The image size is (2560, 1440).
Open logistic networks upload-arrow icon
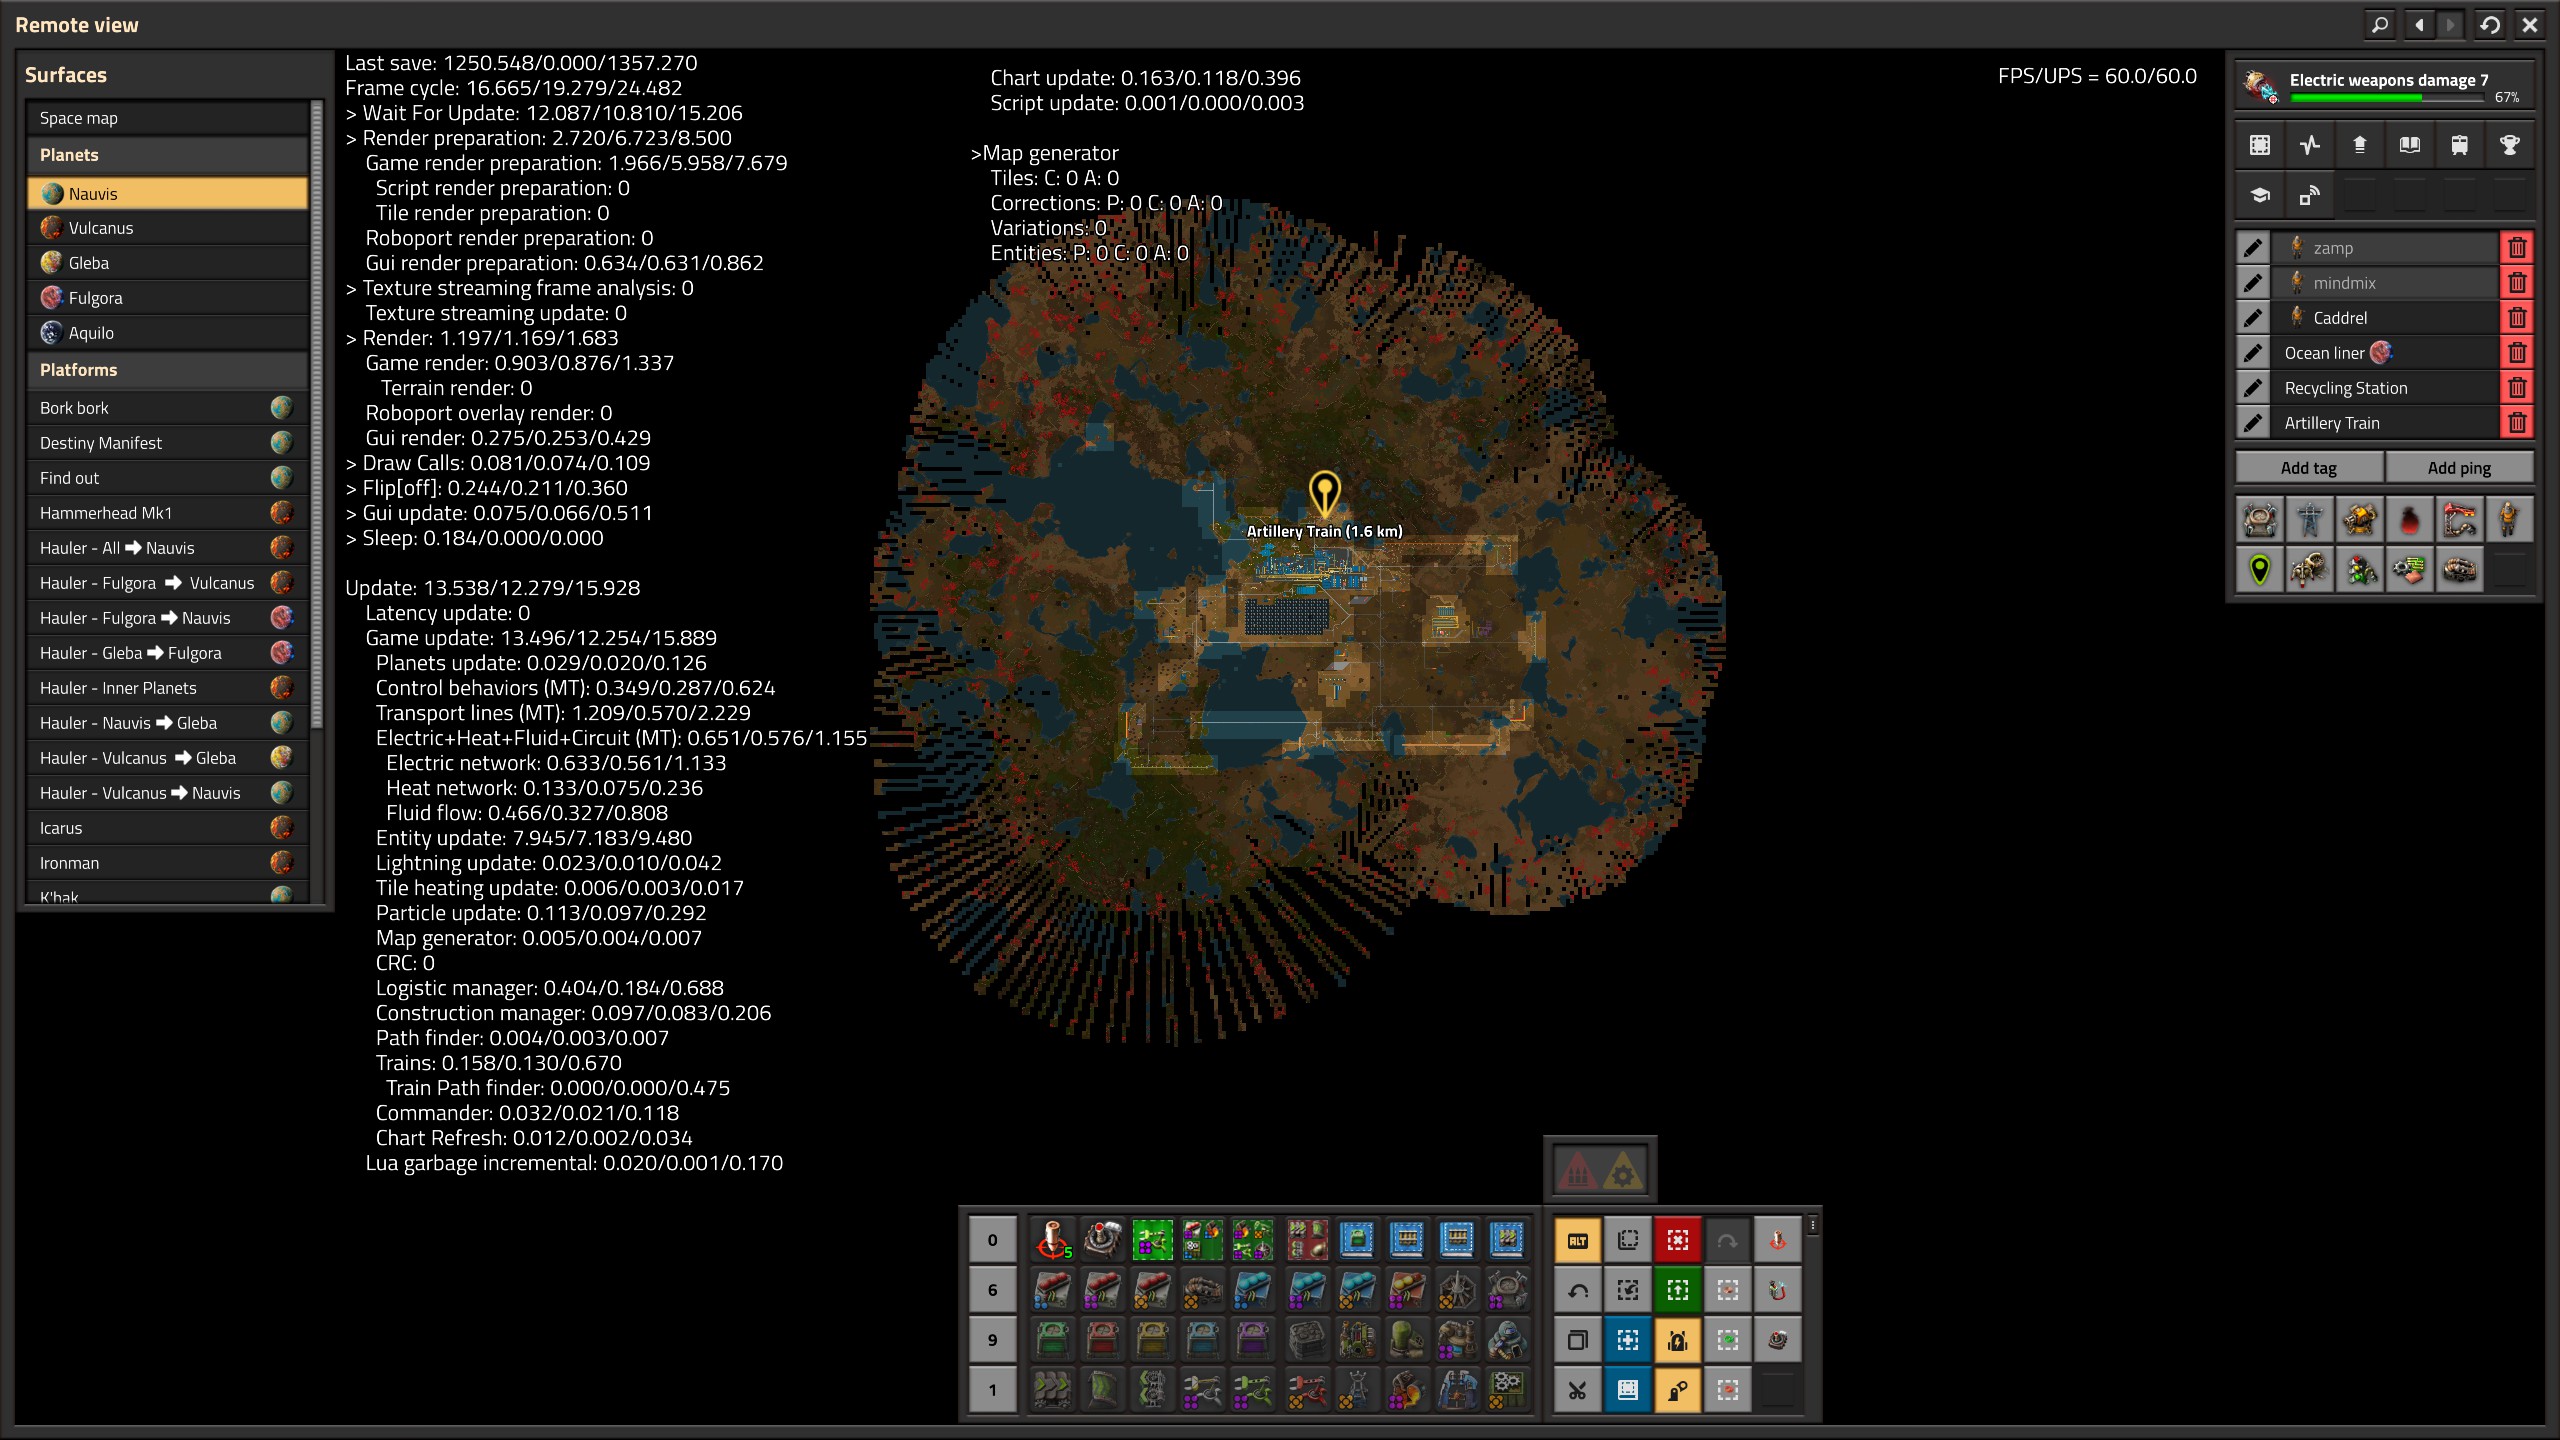(x=2359, y=145)
